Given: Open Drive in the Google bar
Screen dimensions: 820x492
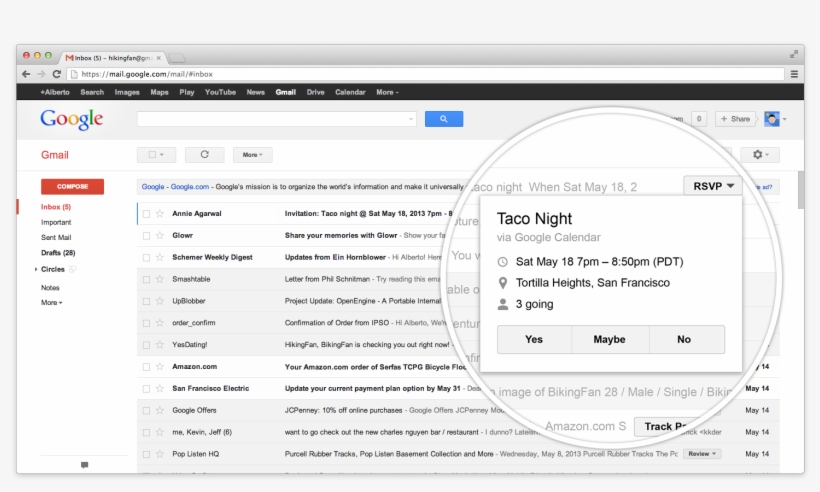Looking at the screenshot, I should pyautogui.click(x=315, y=92).
